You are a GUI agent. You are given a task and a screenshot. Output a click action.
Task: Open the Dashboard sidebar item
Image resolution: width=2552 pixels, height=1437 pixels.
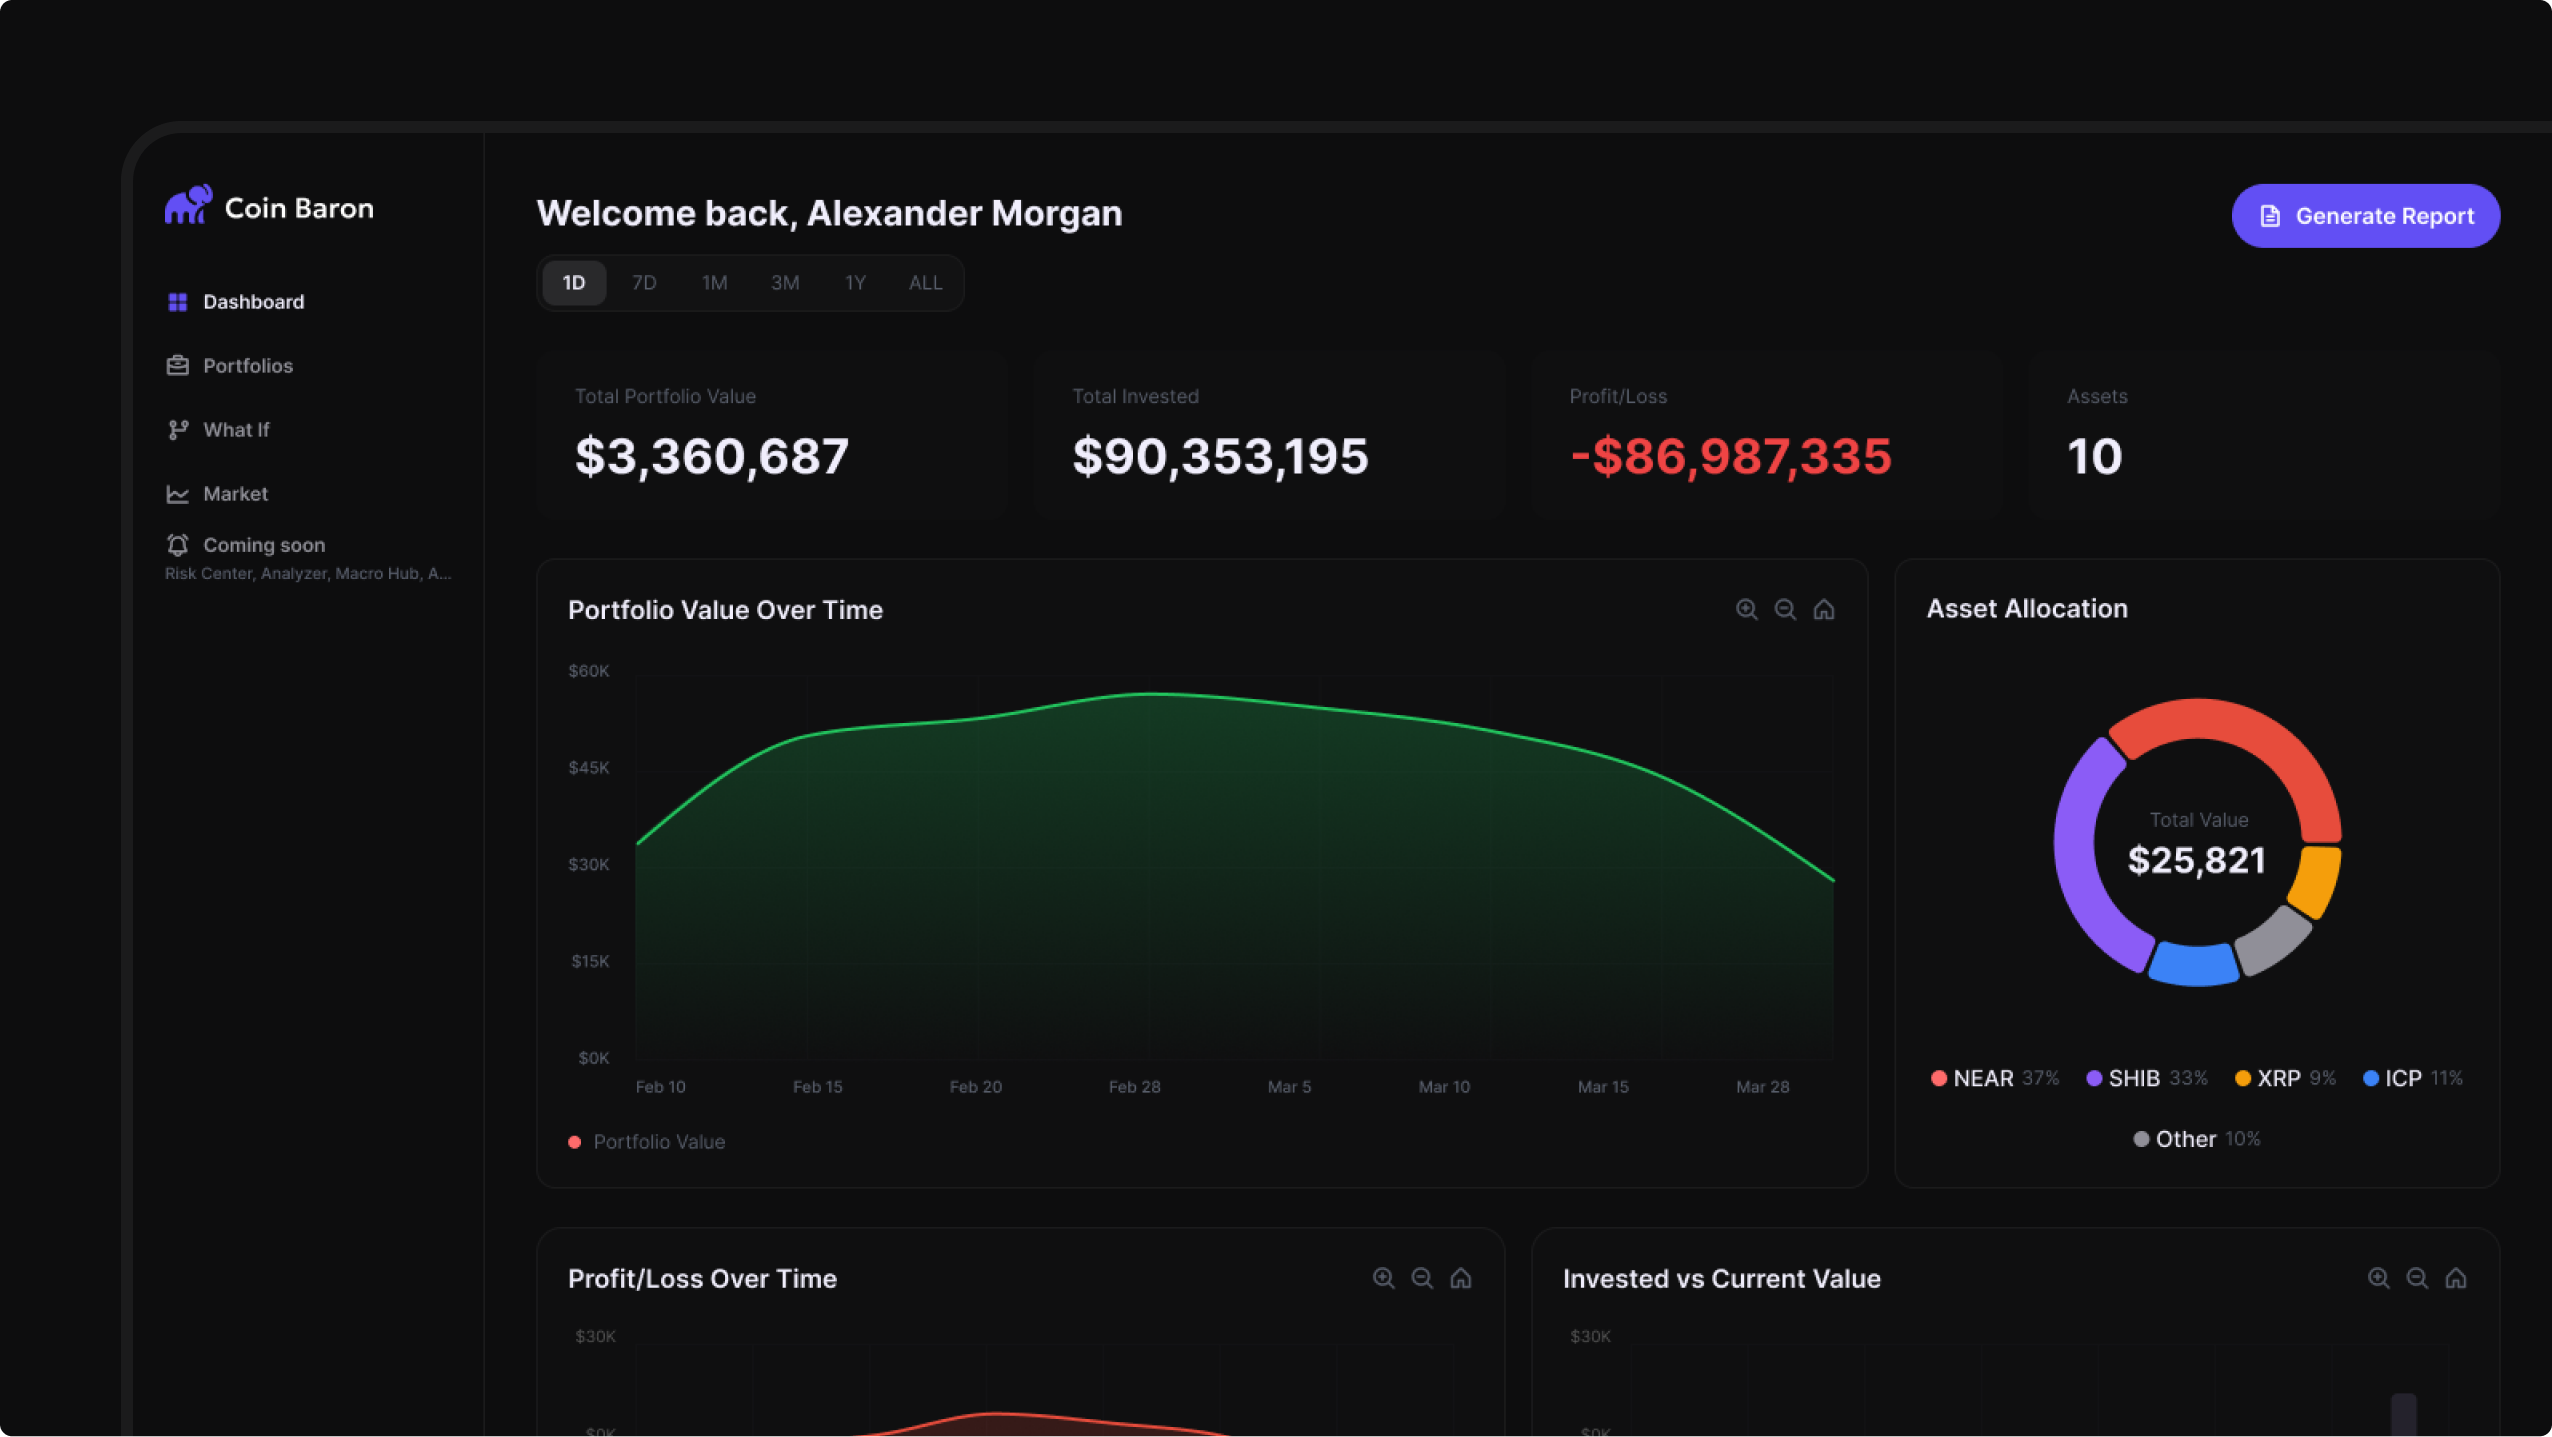tap(235, 302)
